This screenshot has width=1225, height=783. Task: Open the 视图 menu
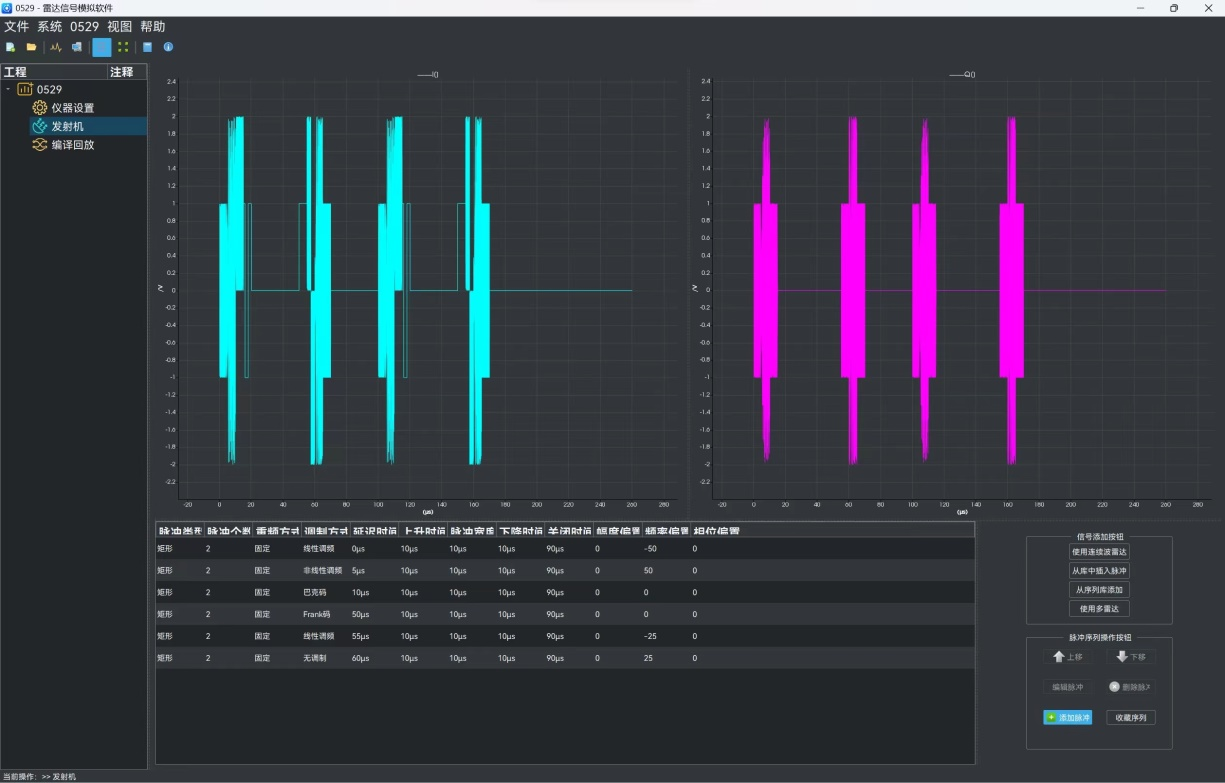tap(119, 27)
